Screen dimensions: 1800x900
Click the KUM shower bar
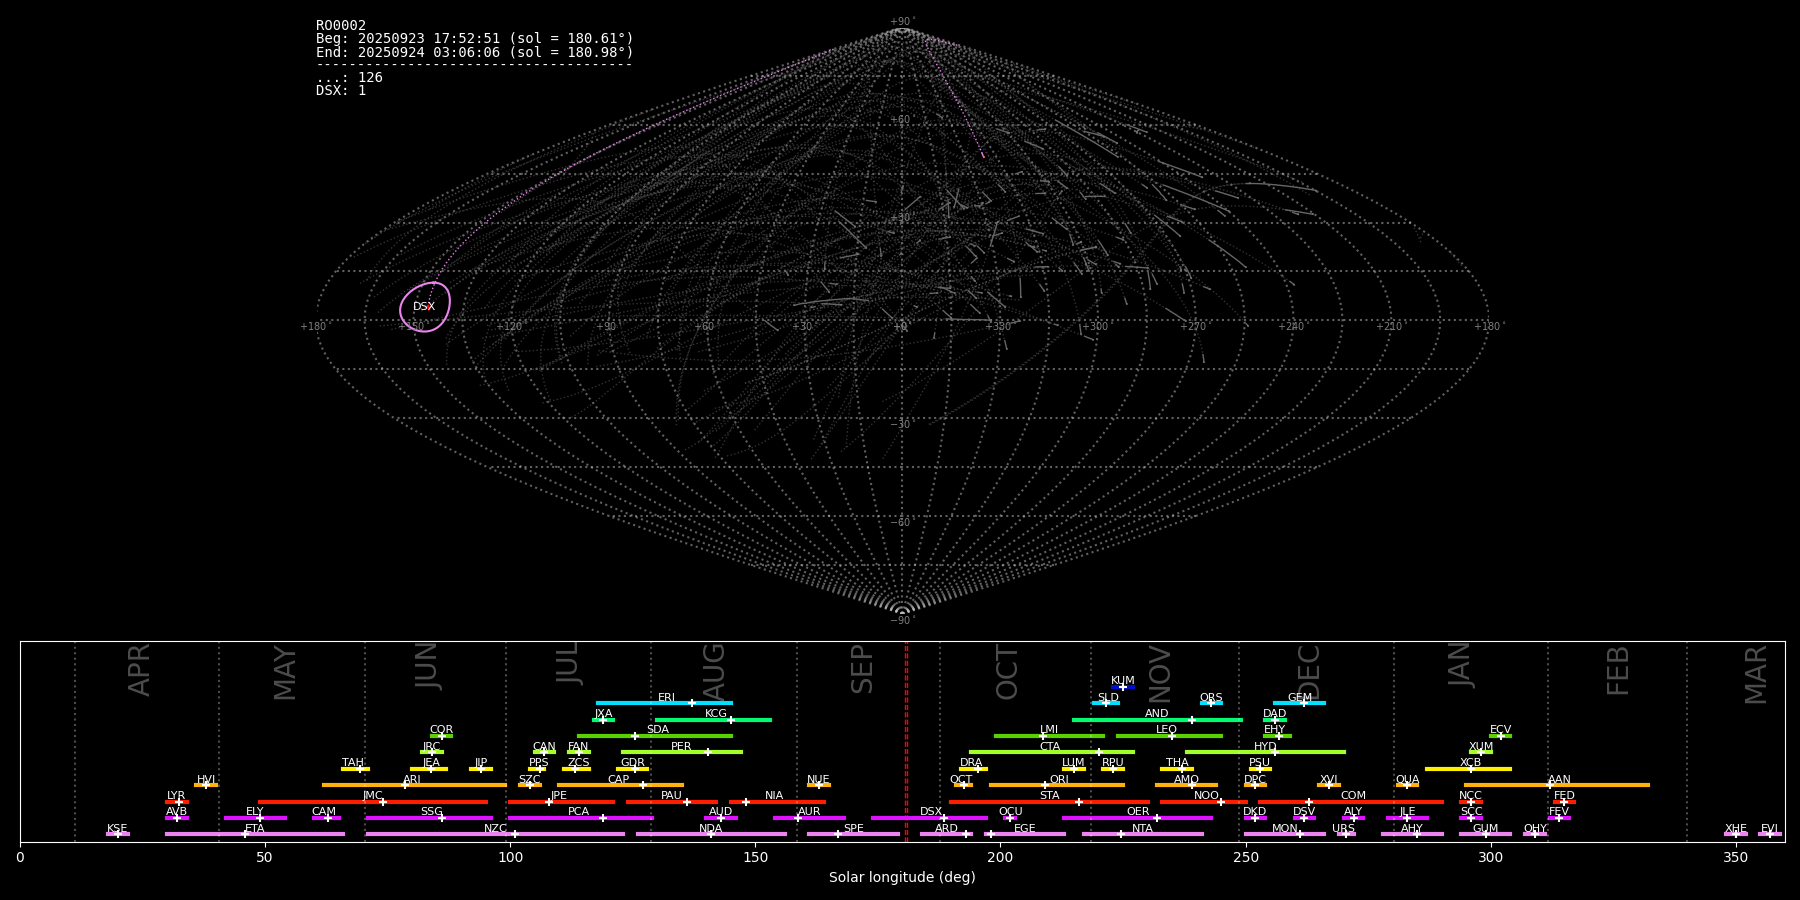point(1123,687)
